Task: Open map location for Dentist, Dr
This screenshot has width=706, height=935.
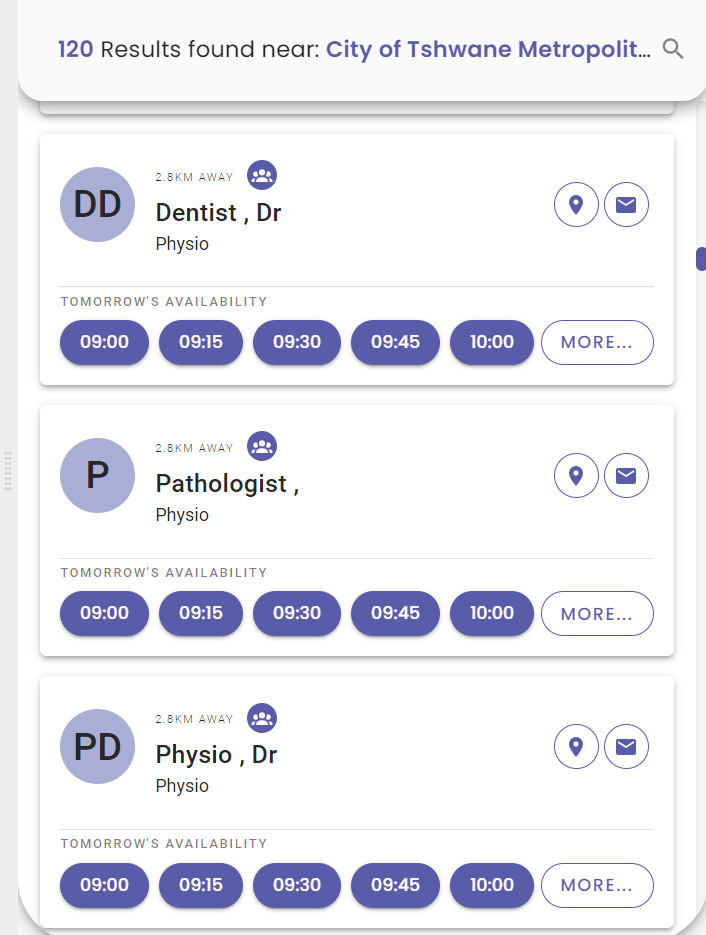Action: pyautogui.click(x=576, y=205)
